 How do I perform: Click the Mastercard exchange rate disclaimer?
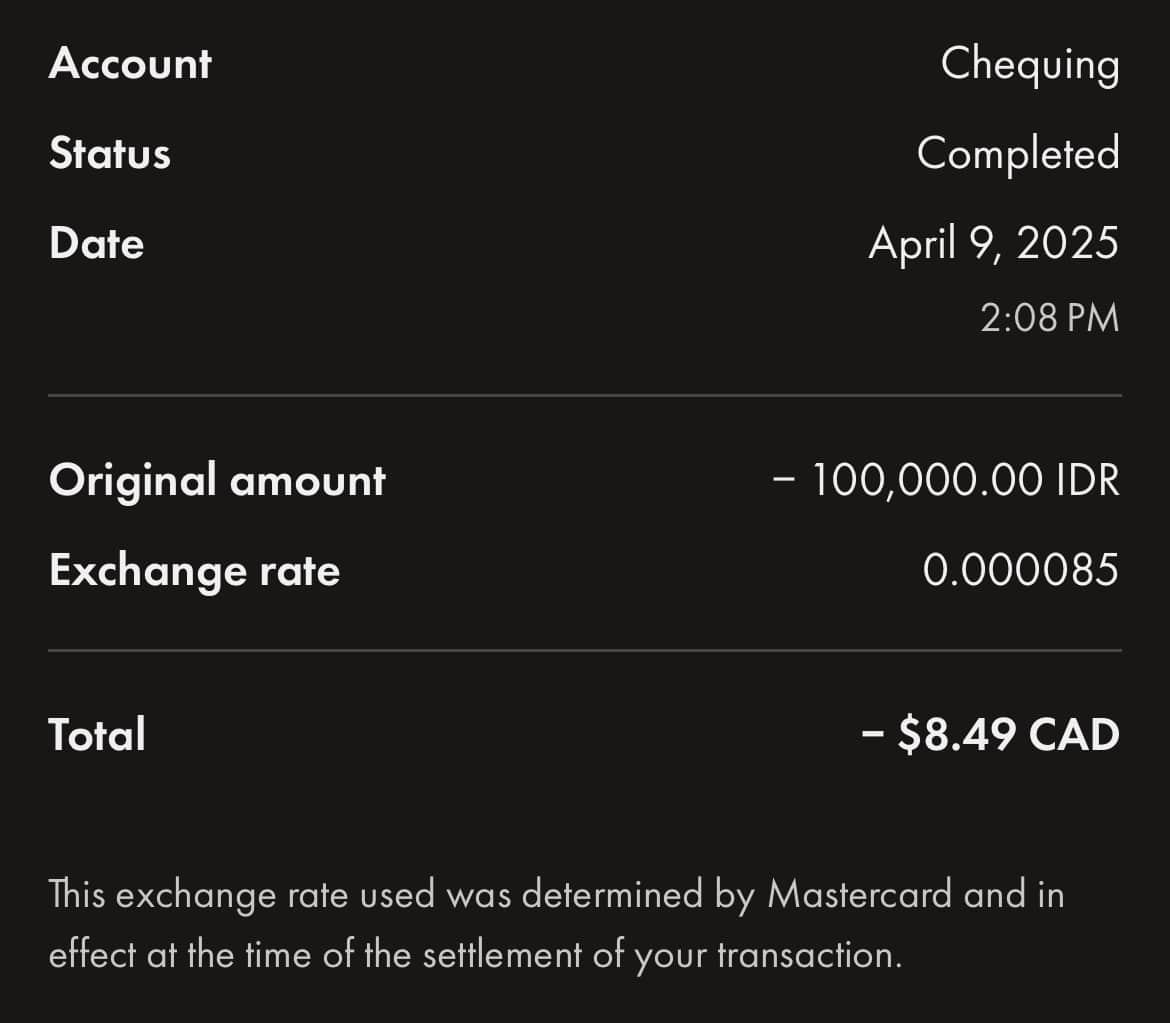click(x=555, y=924)
